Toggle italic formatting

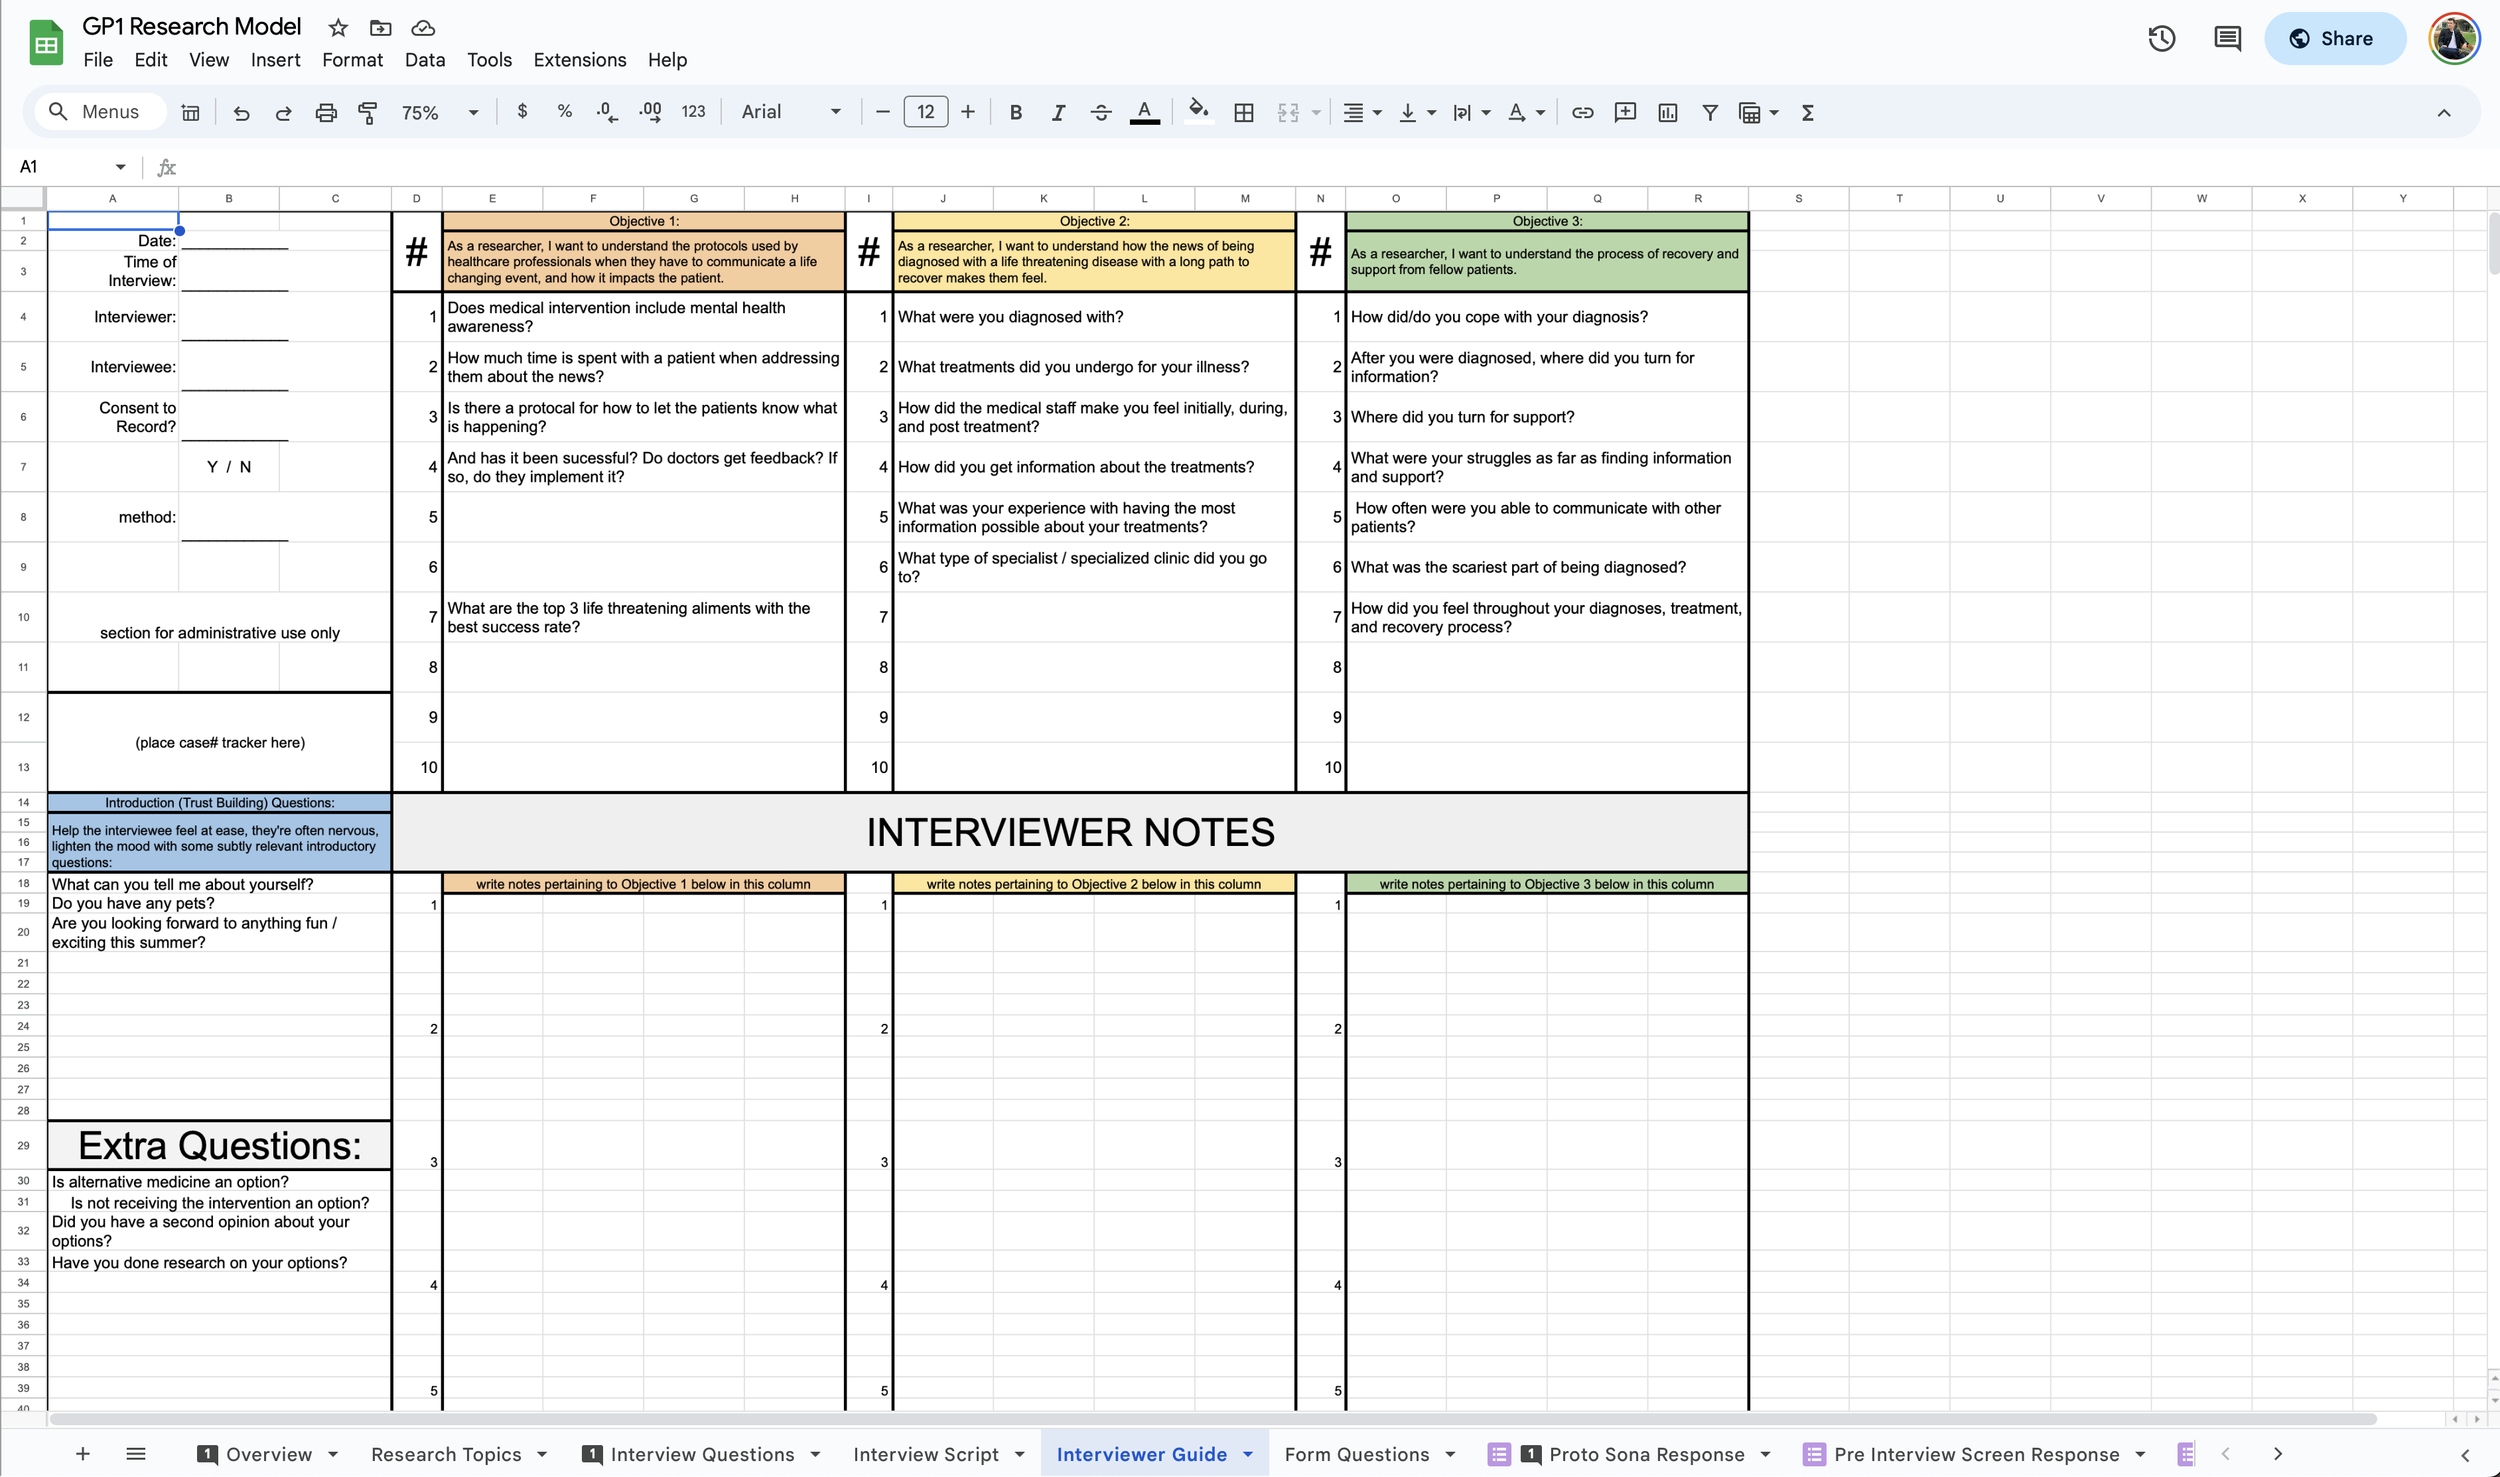(x=1057, y=113)
